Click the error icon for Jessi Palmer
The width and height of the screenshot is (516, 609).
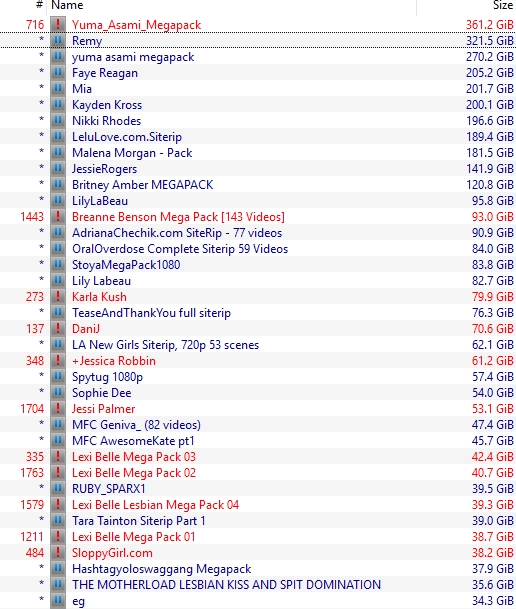pyautogui.click(x=58, y=409)
